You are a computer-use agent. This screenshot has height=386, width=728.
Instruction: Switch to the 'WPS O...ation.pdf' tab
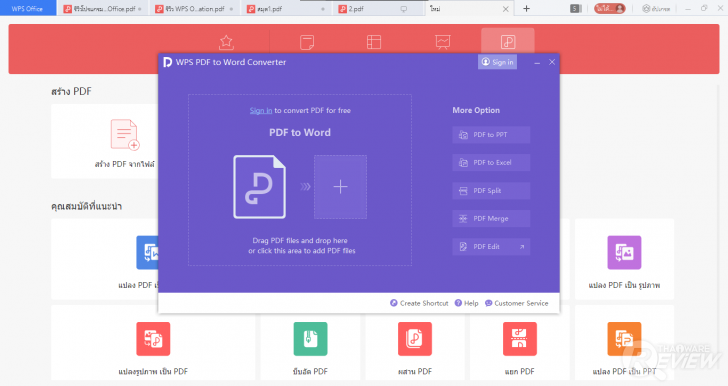click(x=195, y=8)
